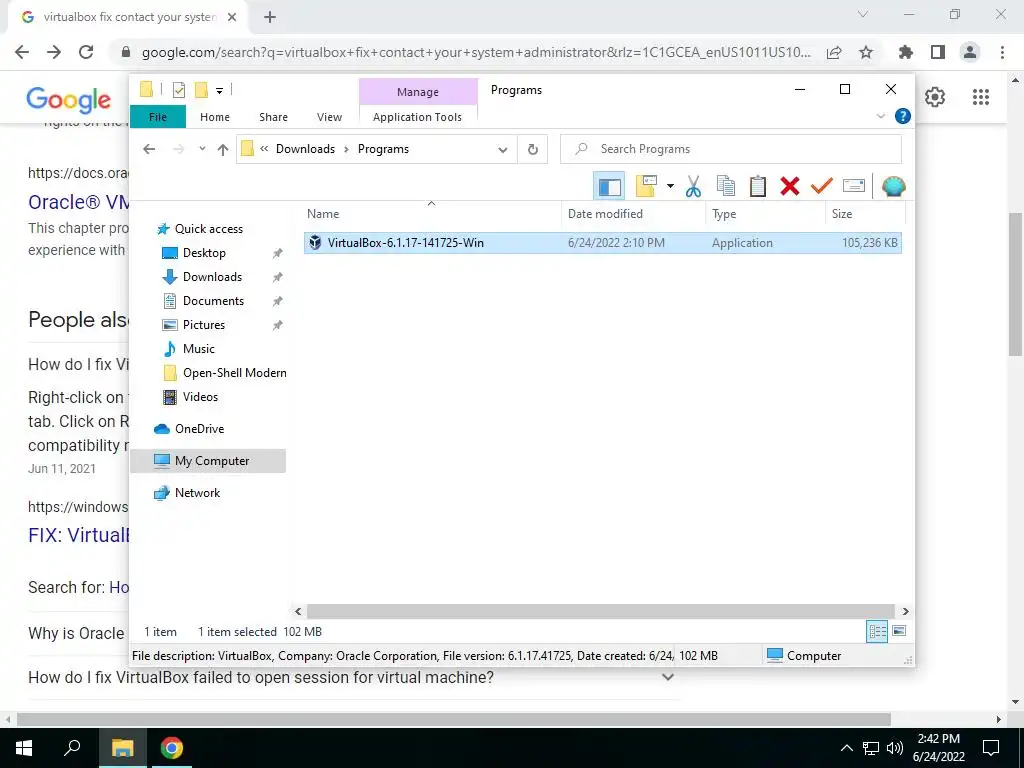
Task: Open the Application Tools tab
Action: click(417, 117)
